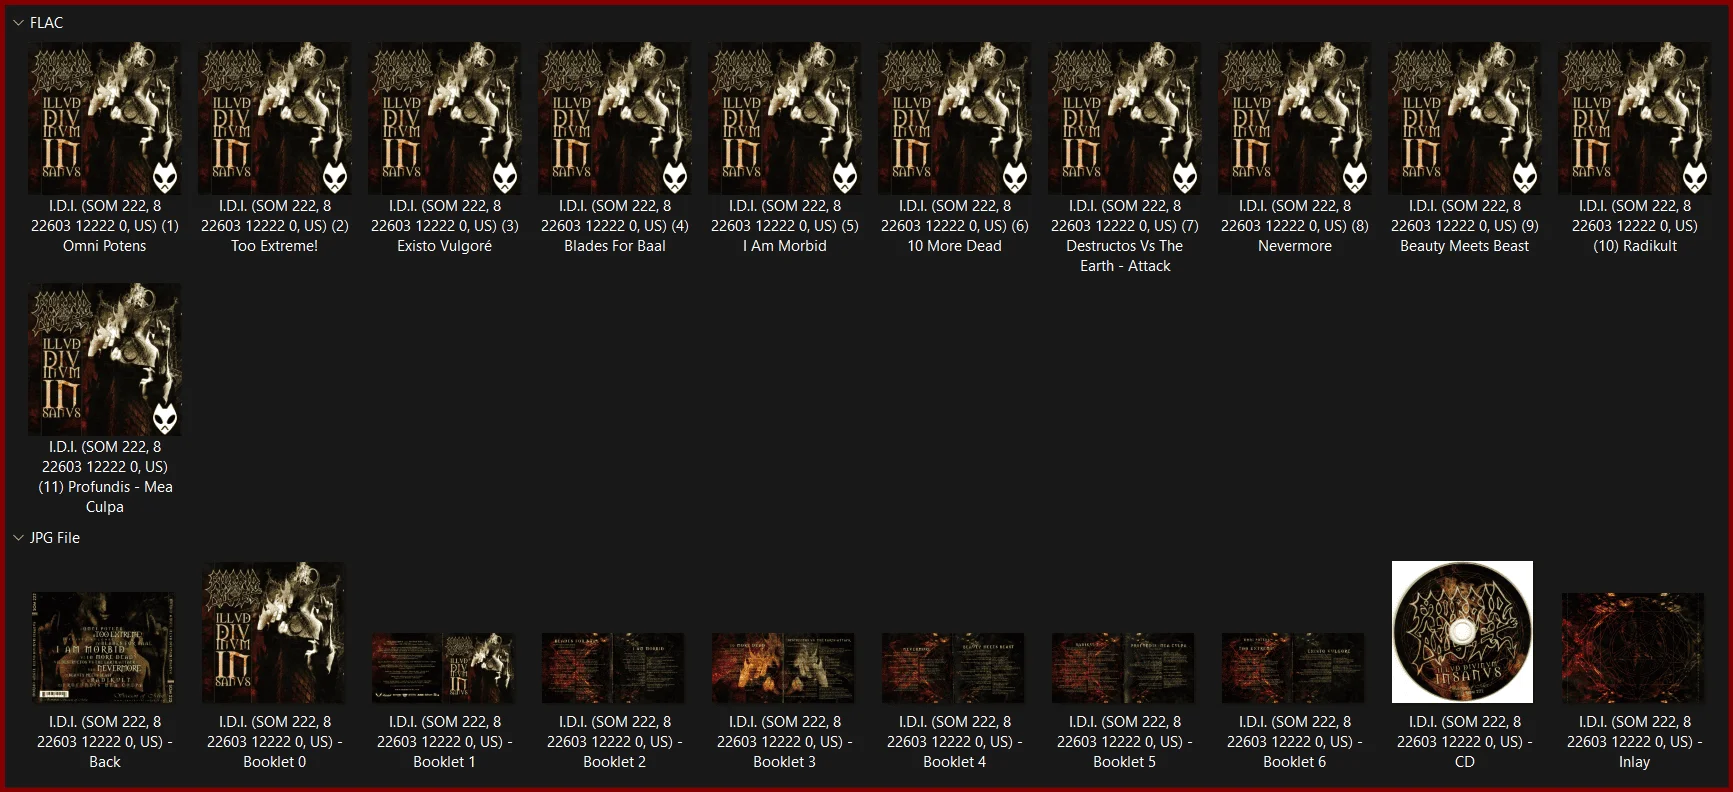1733x792 pixels.
Task: Open the Booklet 5 JPG thumbnail
Action: (1125, 668)
